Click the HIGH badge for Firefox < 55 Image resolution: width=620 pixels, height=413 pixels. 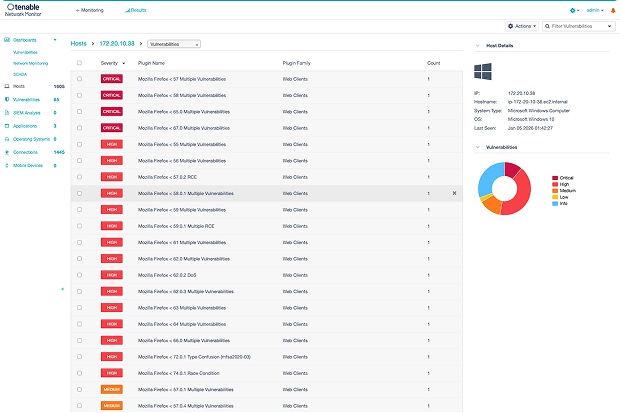pos(112,144)
